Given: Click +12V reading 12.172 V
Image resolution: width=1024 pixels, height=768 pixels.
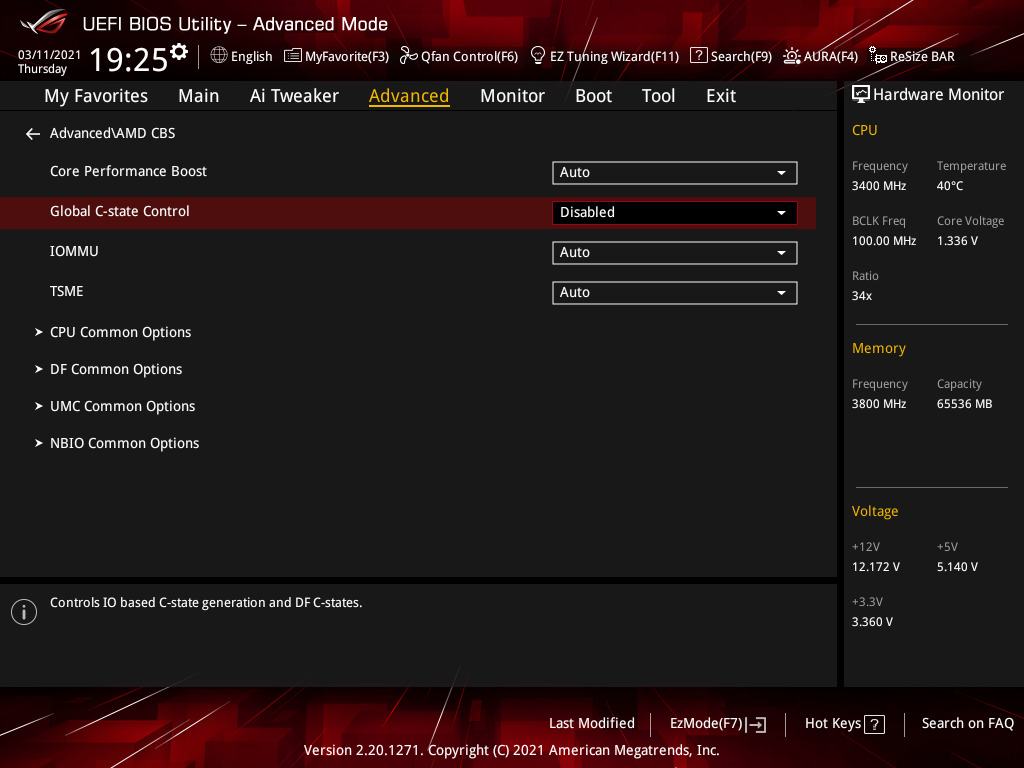Looking at the screenshot, I should tap(876, 567).
